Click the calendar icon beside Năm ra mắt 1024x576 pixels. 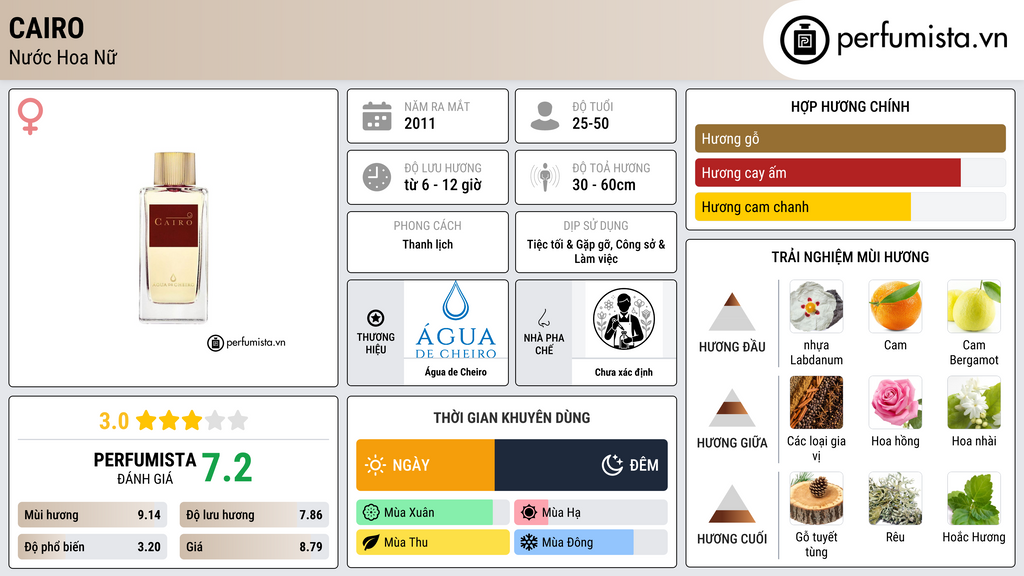pyautogui.click(x=377, y=116)
